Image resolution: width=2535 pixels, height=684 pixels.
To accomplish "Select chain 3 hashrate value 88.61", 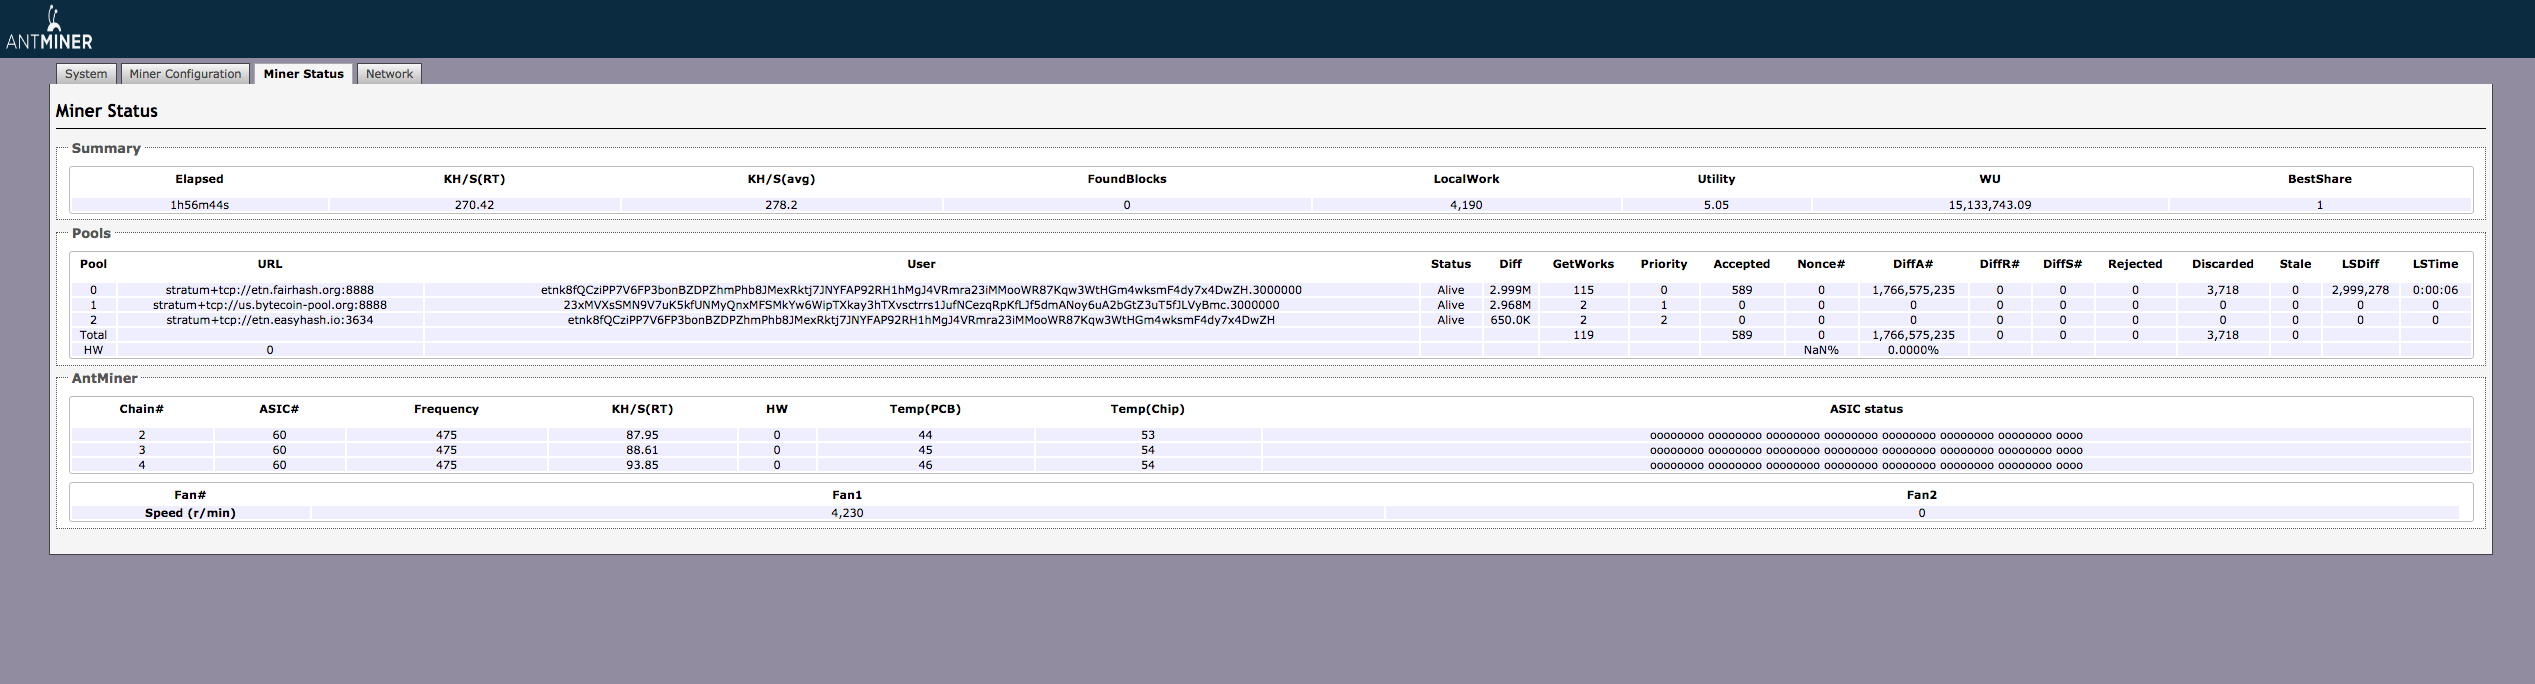I will pos(642,450).
